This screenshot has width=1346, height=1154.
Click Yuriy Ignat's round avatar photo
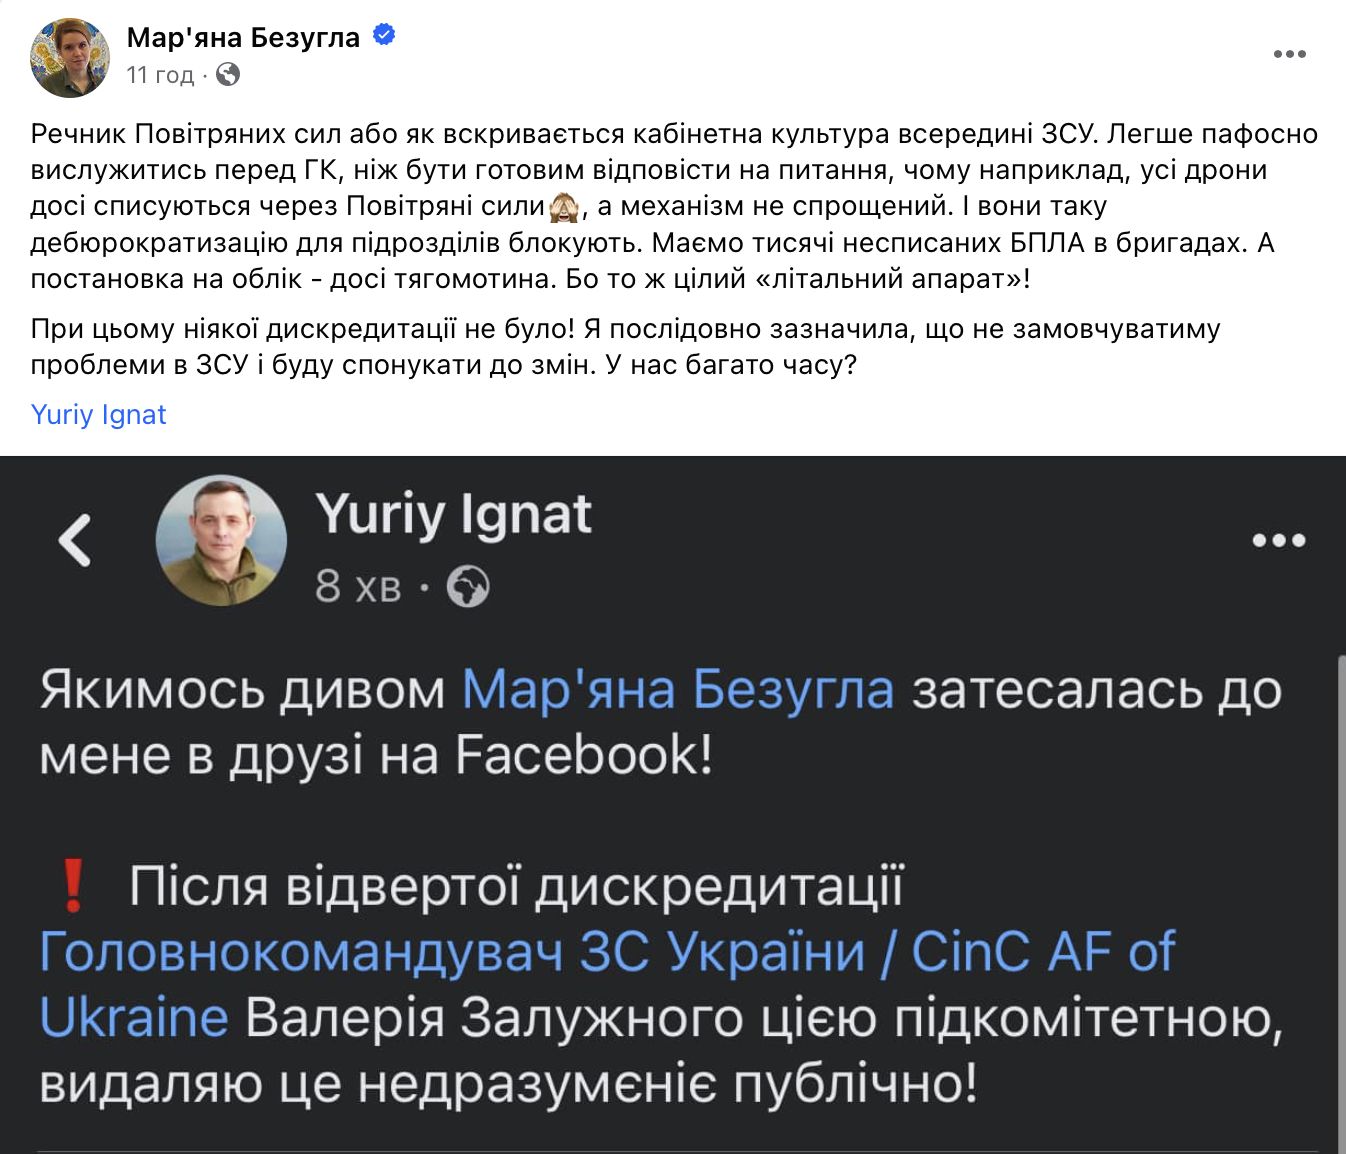[221, 540]
